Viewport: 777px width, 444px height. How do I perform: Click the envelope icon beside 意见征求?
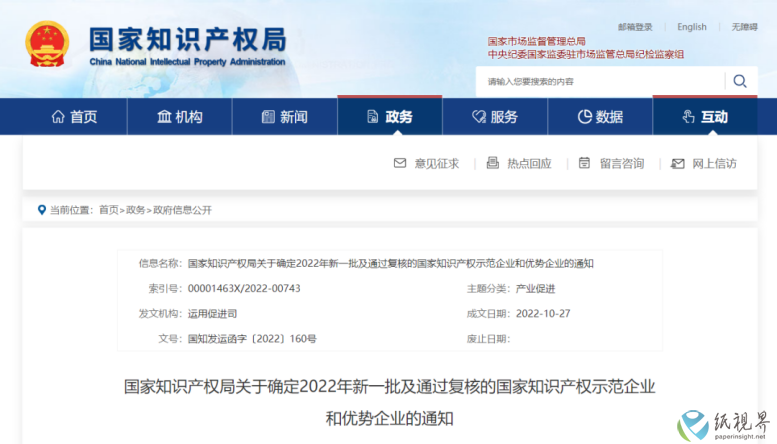point(400,163)
